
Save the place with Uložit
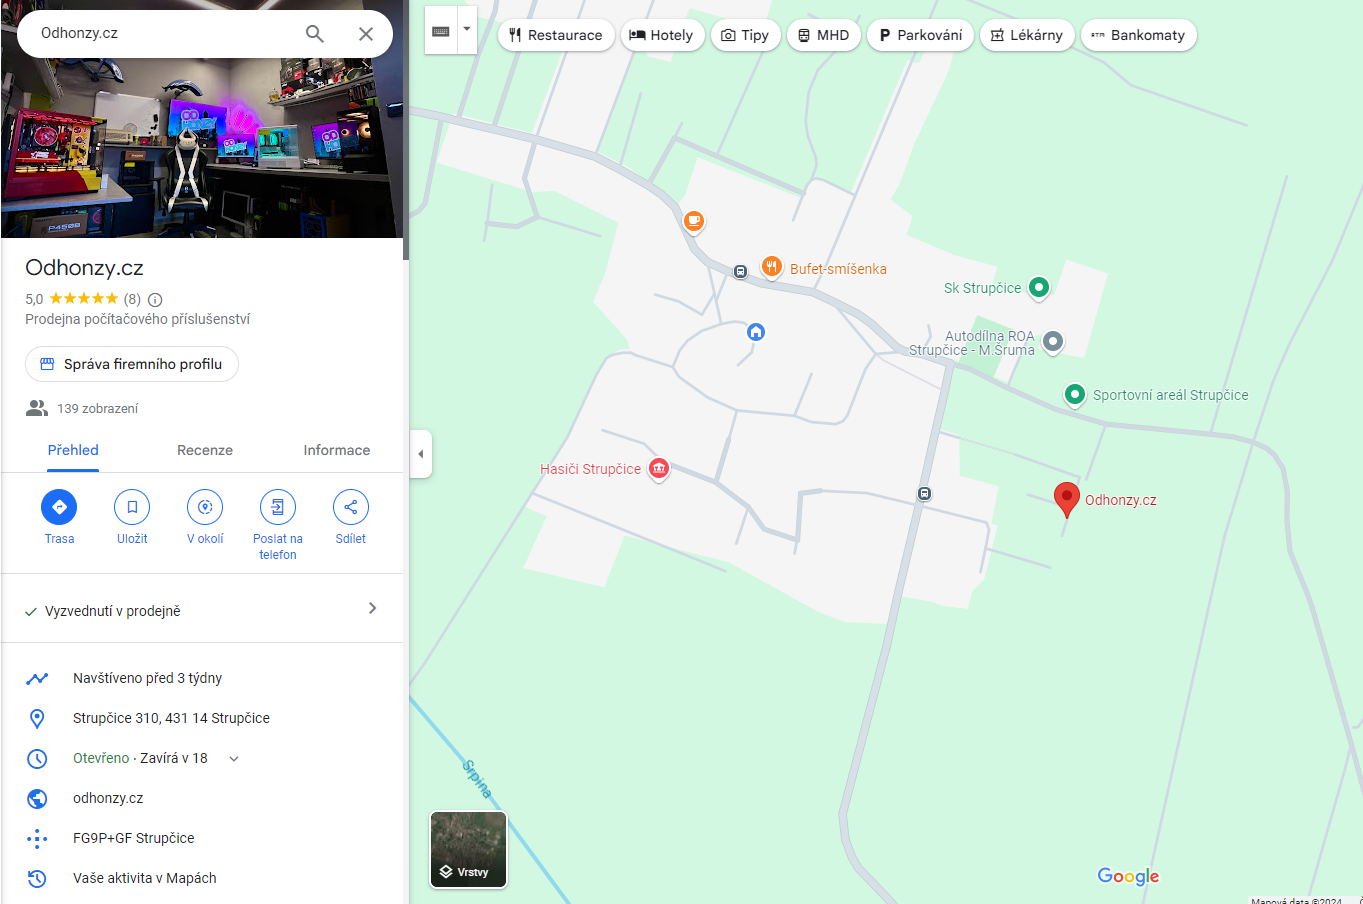tap(132, 517)
